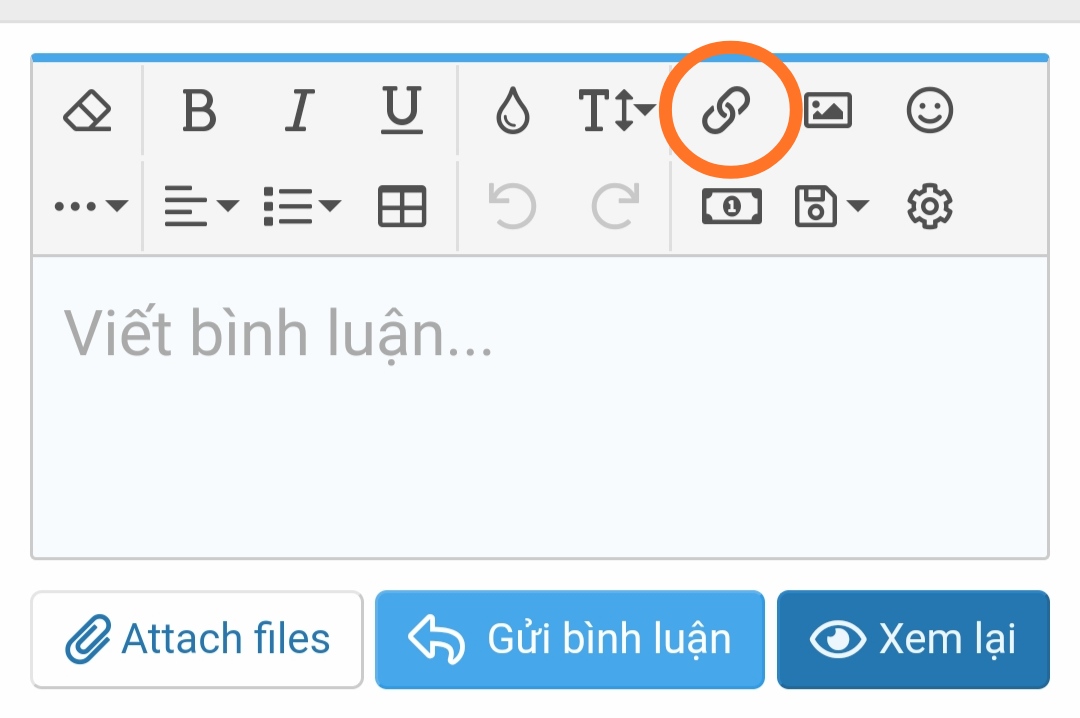The image size is (1080, 718).
Task: Toggle underline formatting
Action: tap(402, 110)
